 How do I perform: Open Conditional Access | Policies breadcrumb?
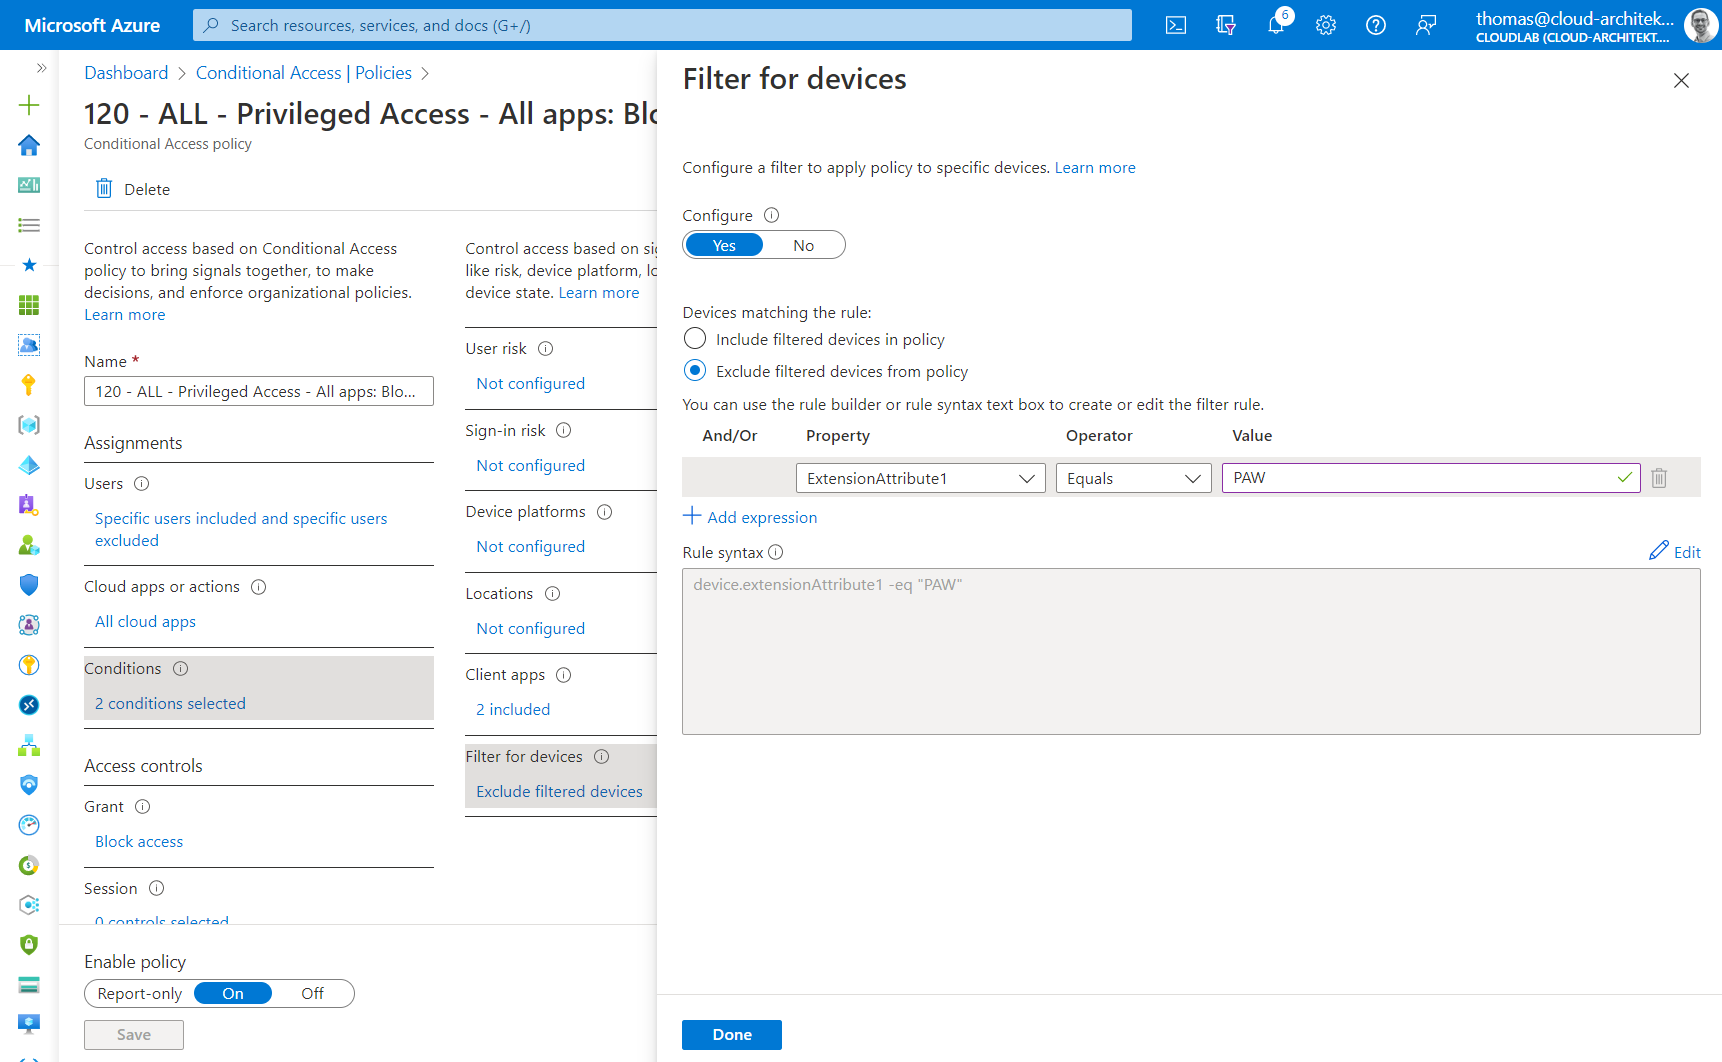pyautogui.click(x=304, y=73)
